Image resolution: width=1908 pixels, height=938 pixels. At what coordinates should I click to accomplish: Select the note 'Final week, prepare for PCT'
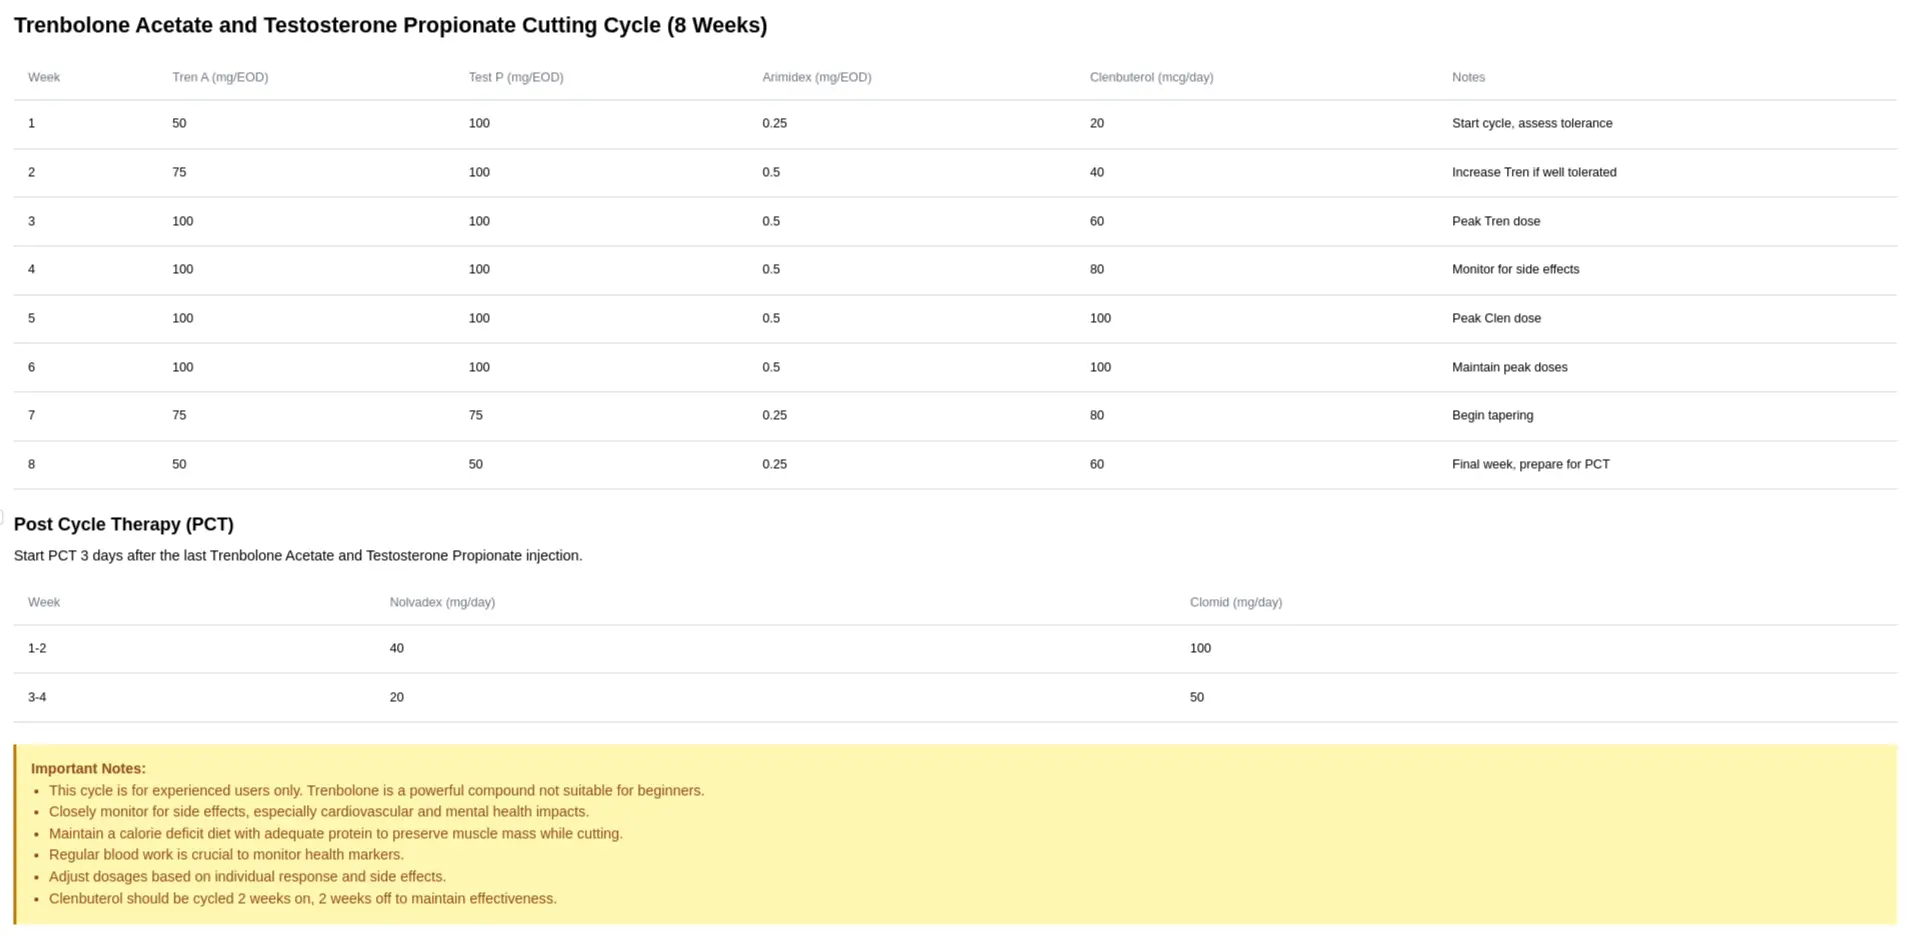click(1531, 464)
